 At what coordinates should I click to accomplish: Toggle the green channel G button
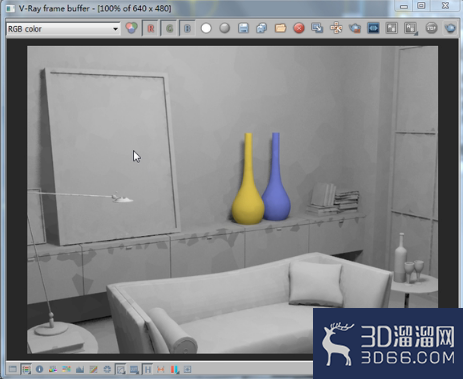(169, 28)
